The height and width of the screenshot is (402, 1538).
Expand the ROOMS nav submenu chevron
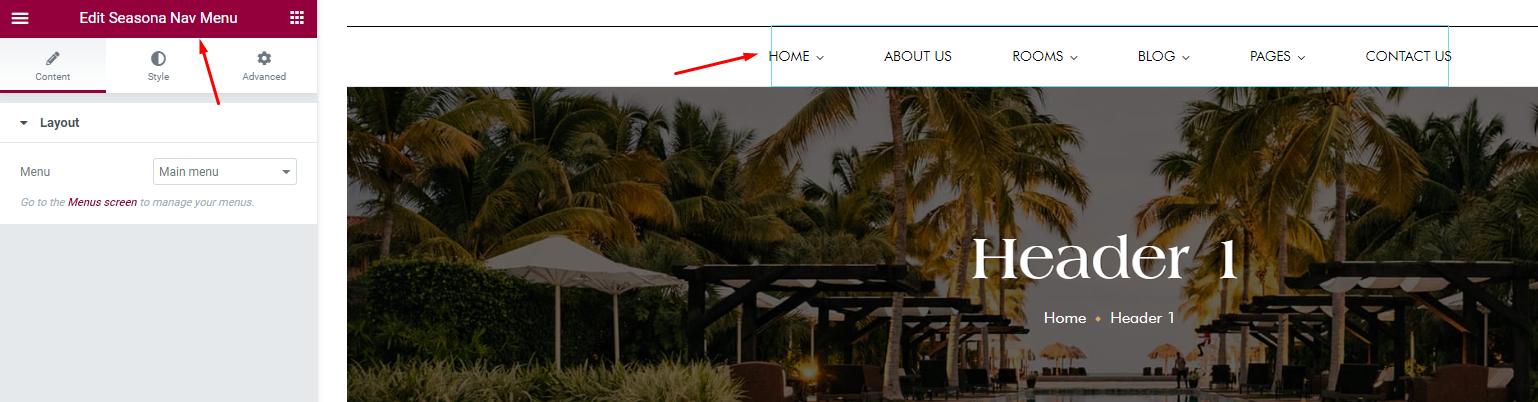(1074, 58)
